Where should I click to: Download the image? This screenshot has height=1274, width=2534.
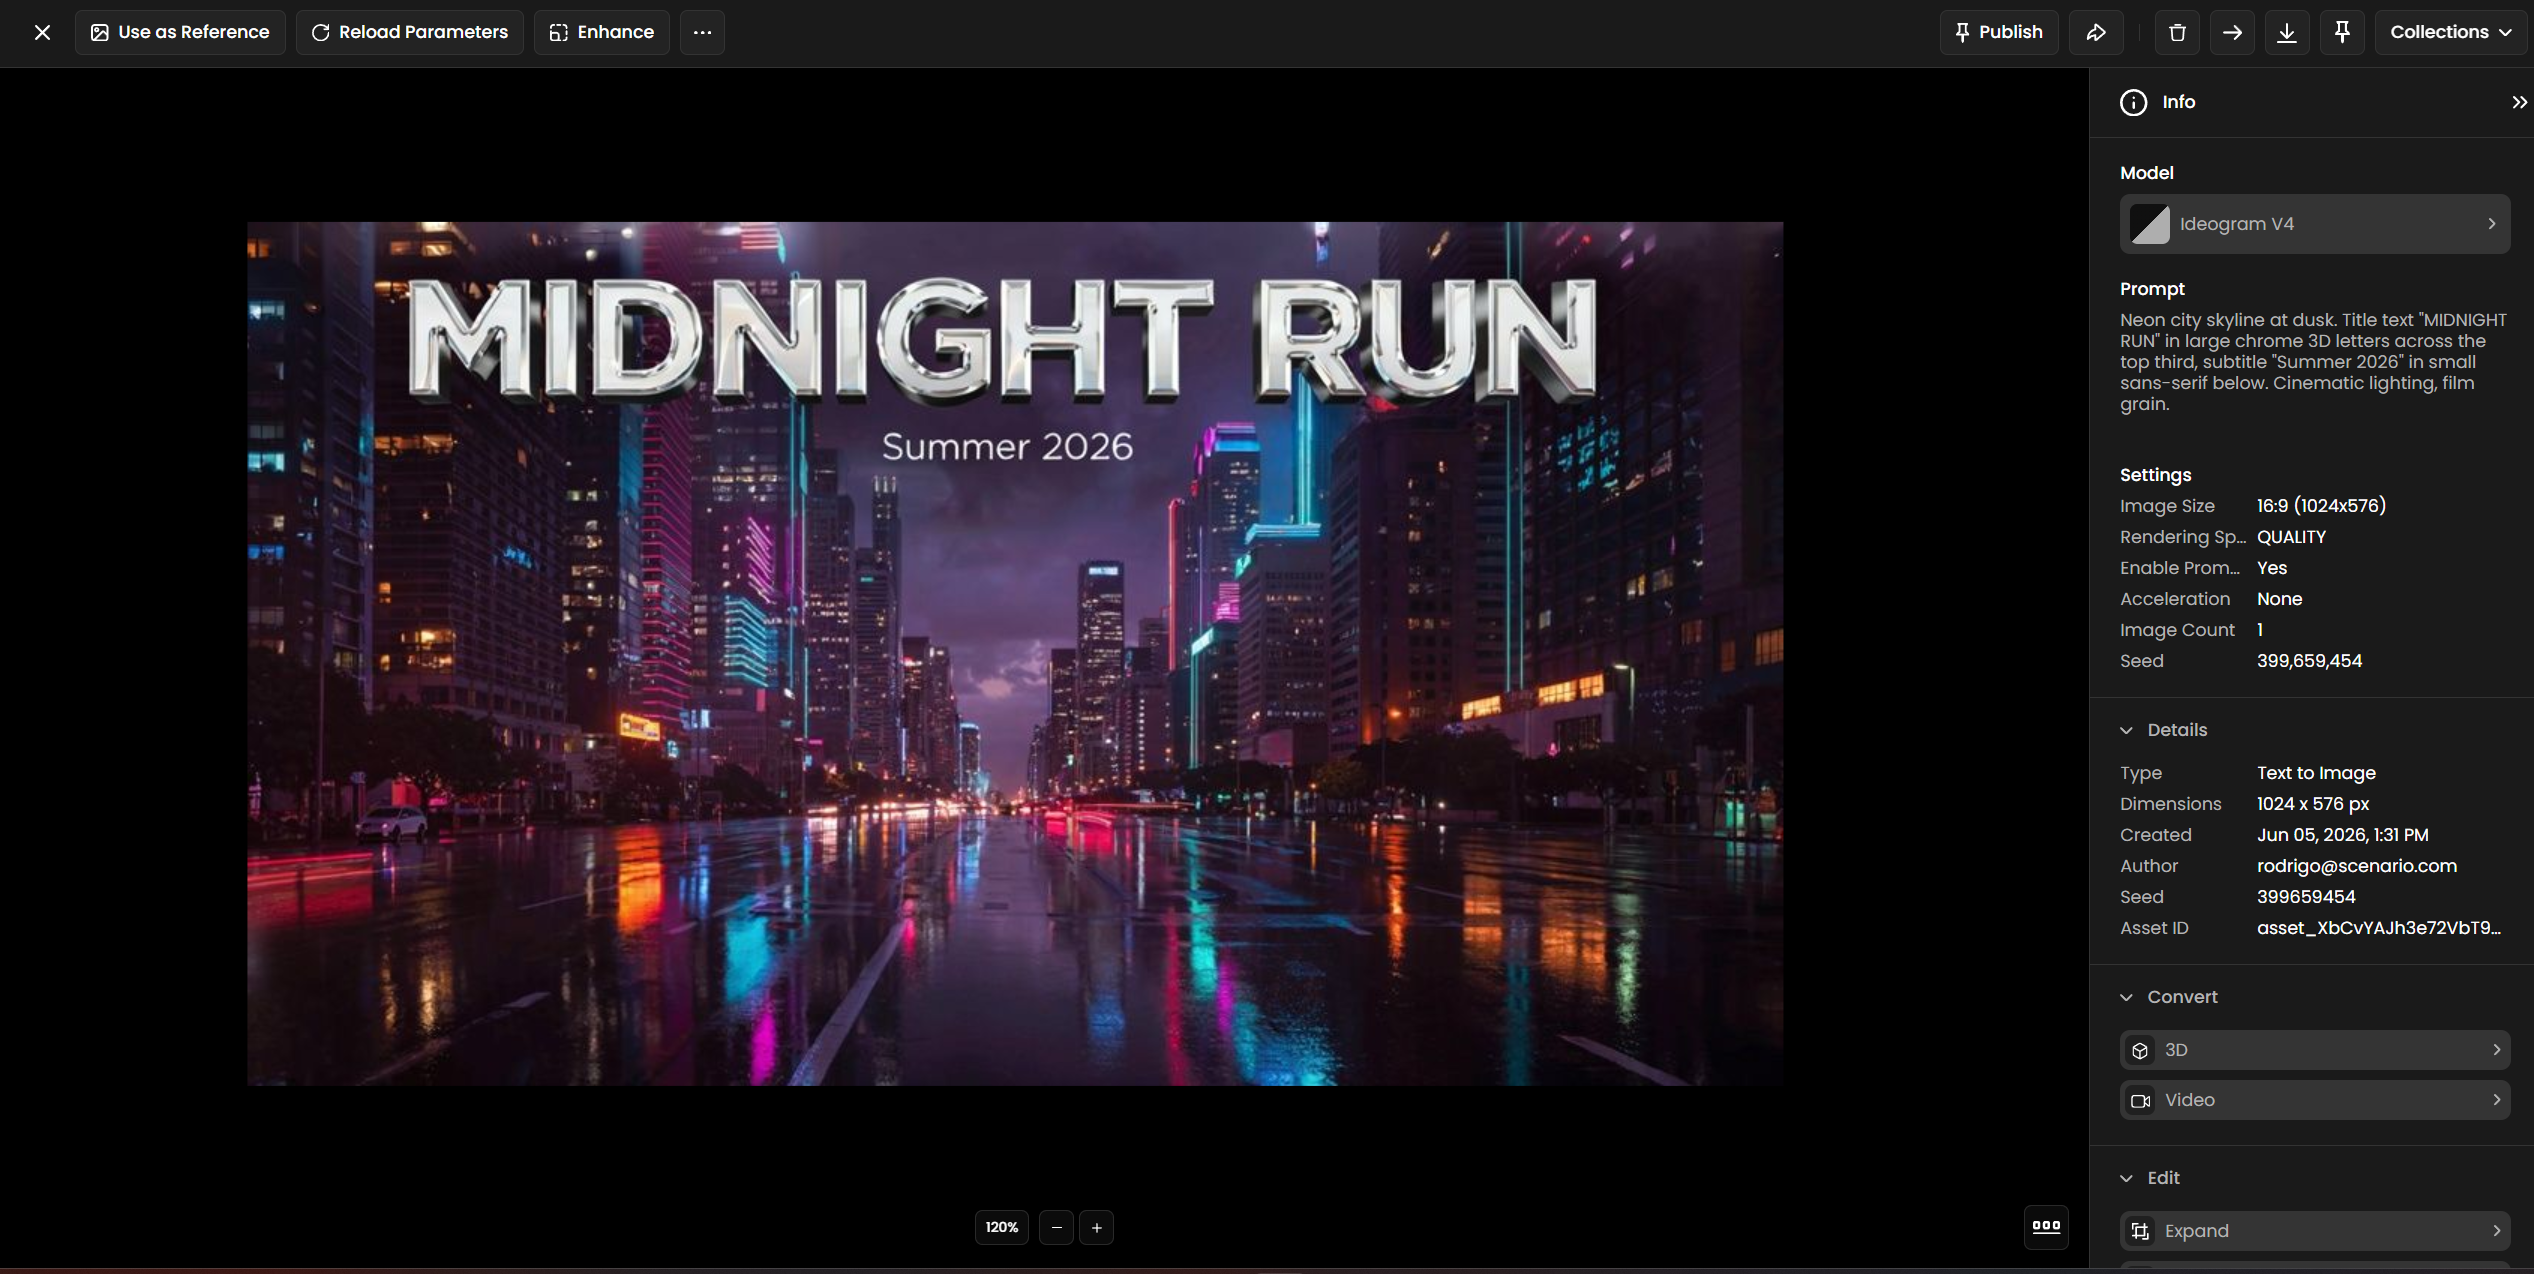coord(2287,32)
